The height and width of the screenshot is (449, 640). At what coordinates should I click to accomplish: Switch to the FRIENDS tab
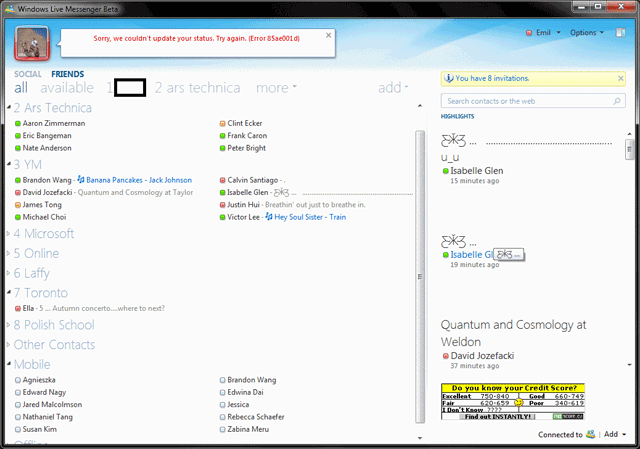pos(67,74)
